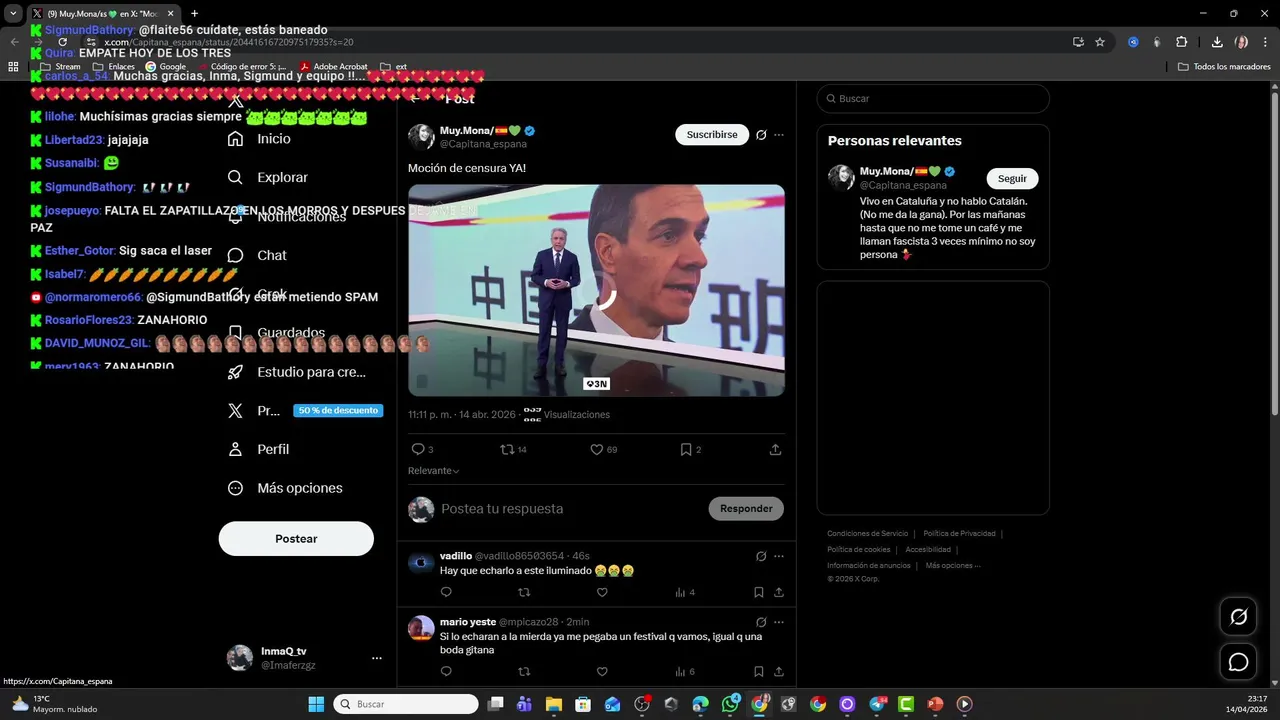1280x720 pixels.
Task: Open the tab search dropdown arrow
Action: pyautogui.click(x=13, y=14)
